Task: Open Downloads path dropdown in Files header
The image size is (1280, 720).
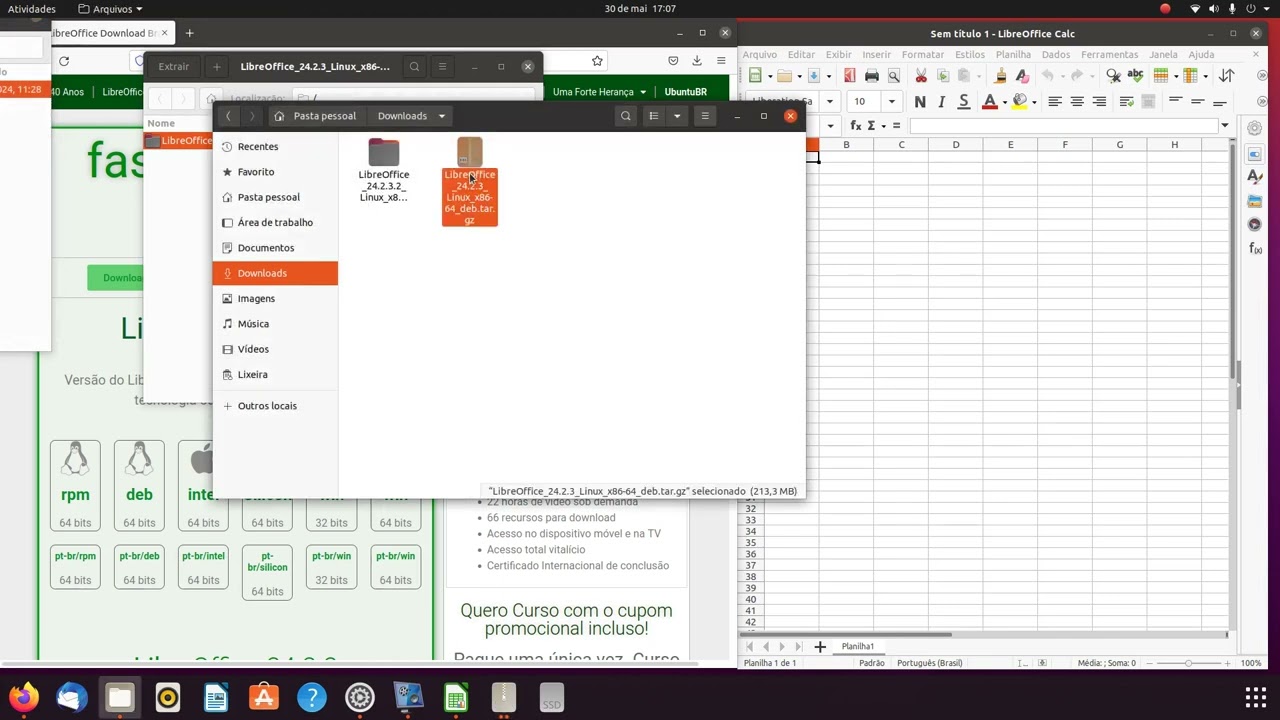Action: point(441,116)
